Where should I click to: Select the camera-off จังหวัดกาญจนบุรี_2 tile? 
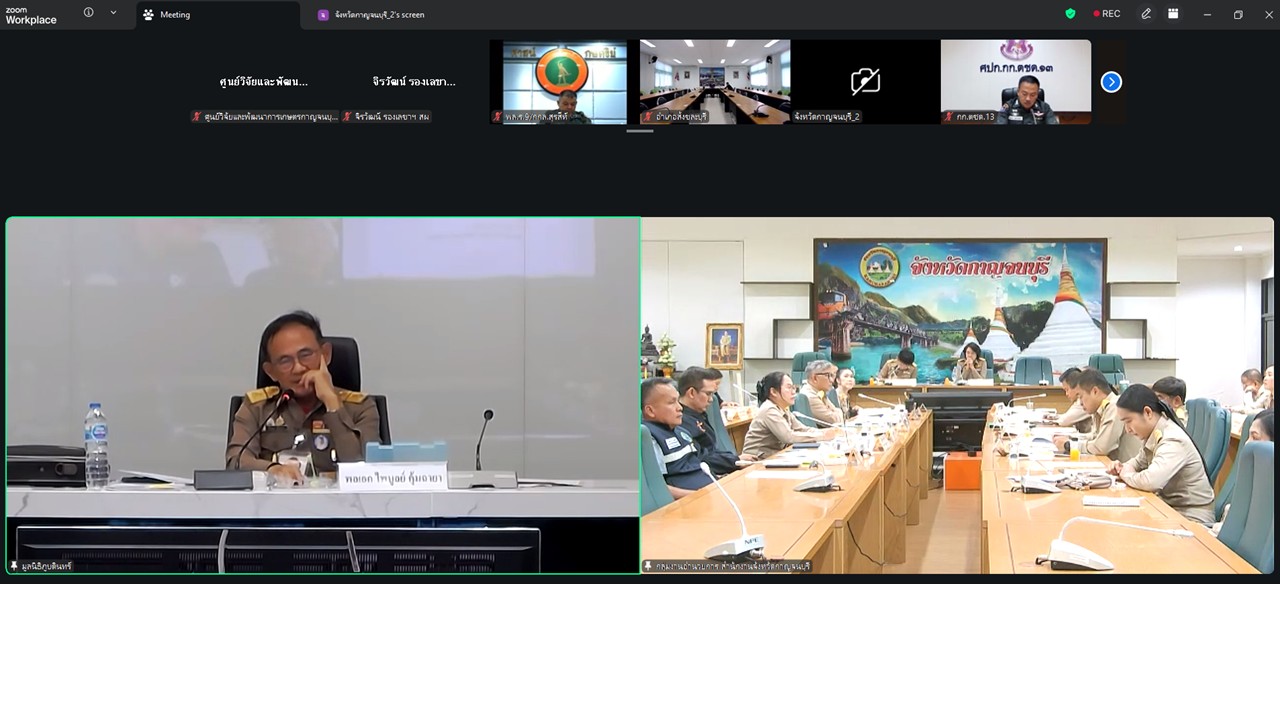point(865,82)
